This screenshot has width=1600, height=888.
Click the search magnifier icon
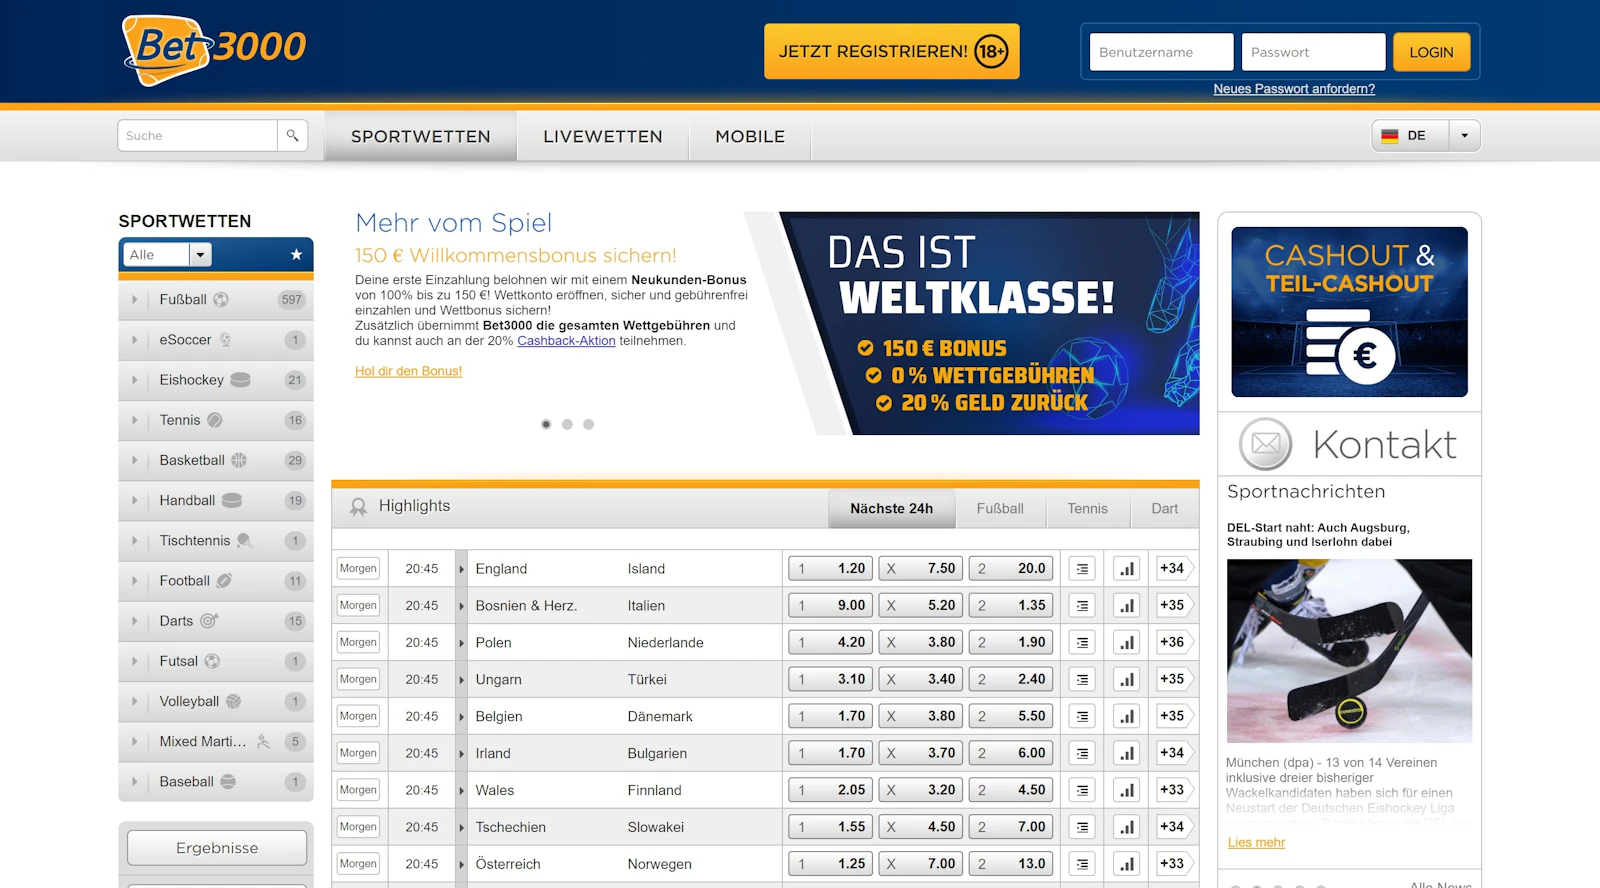pyautogui.click(x=292, y=136)
